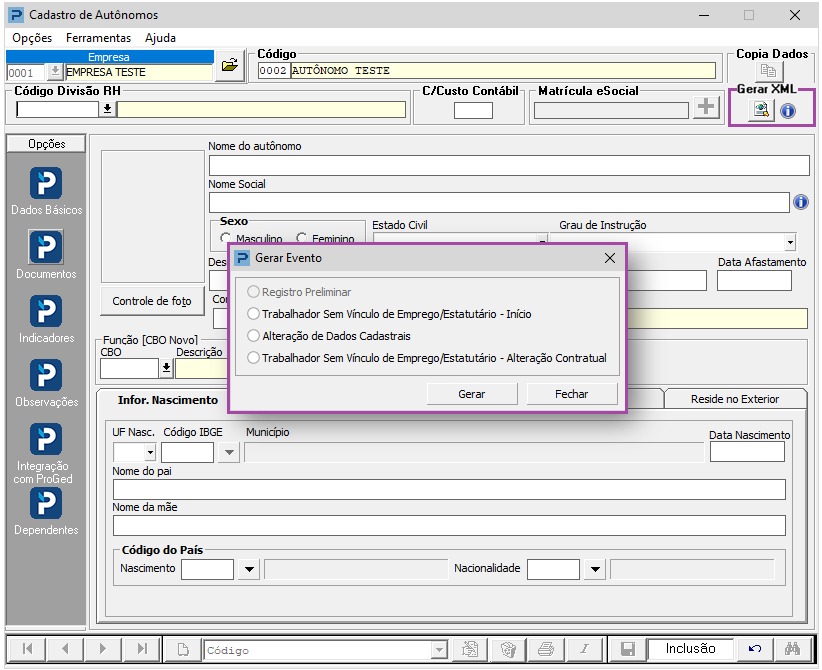822x670 pixels.
Task: Switch to the Reside no Exterior tab
Action: (735, 399)
